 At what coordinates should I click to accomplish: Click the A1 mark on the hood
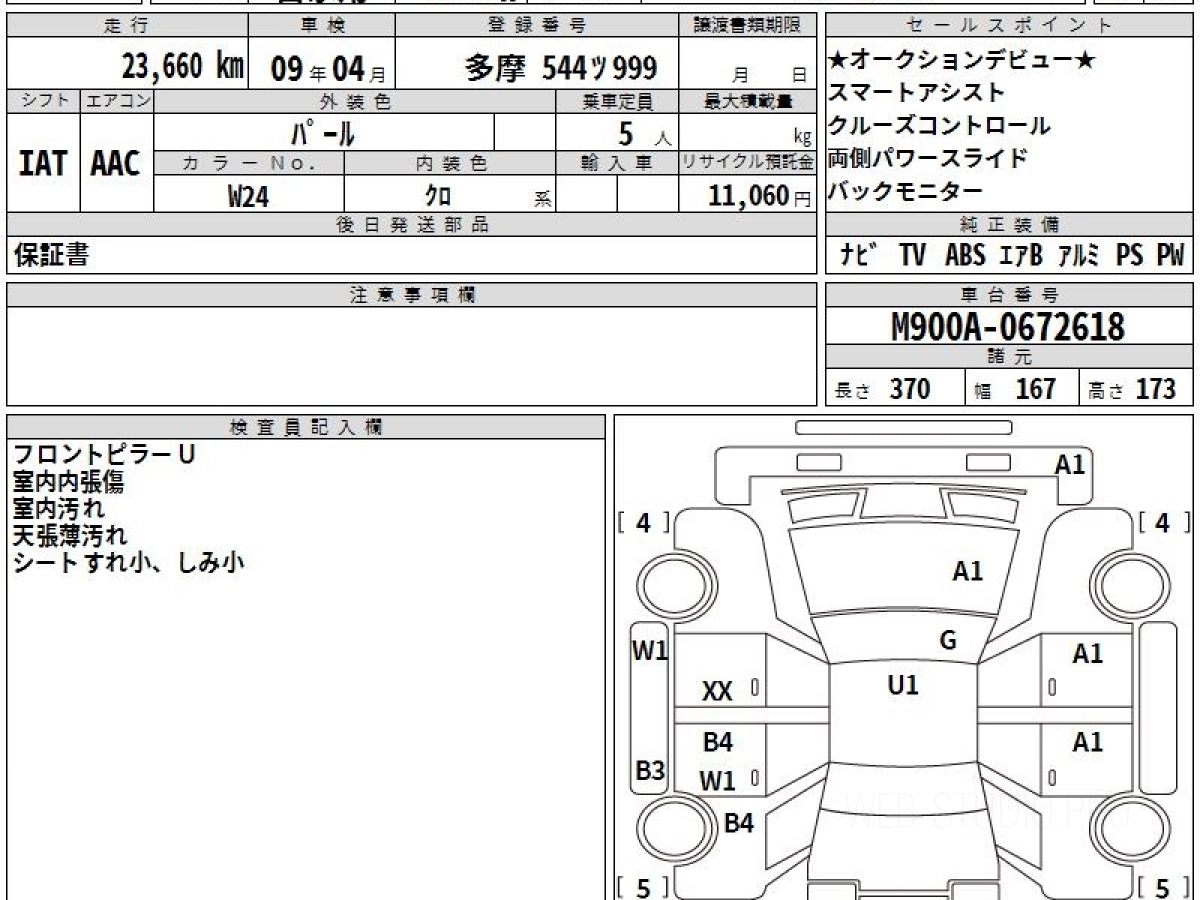[967, 572]
